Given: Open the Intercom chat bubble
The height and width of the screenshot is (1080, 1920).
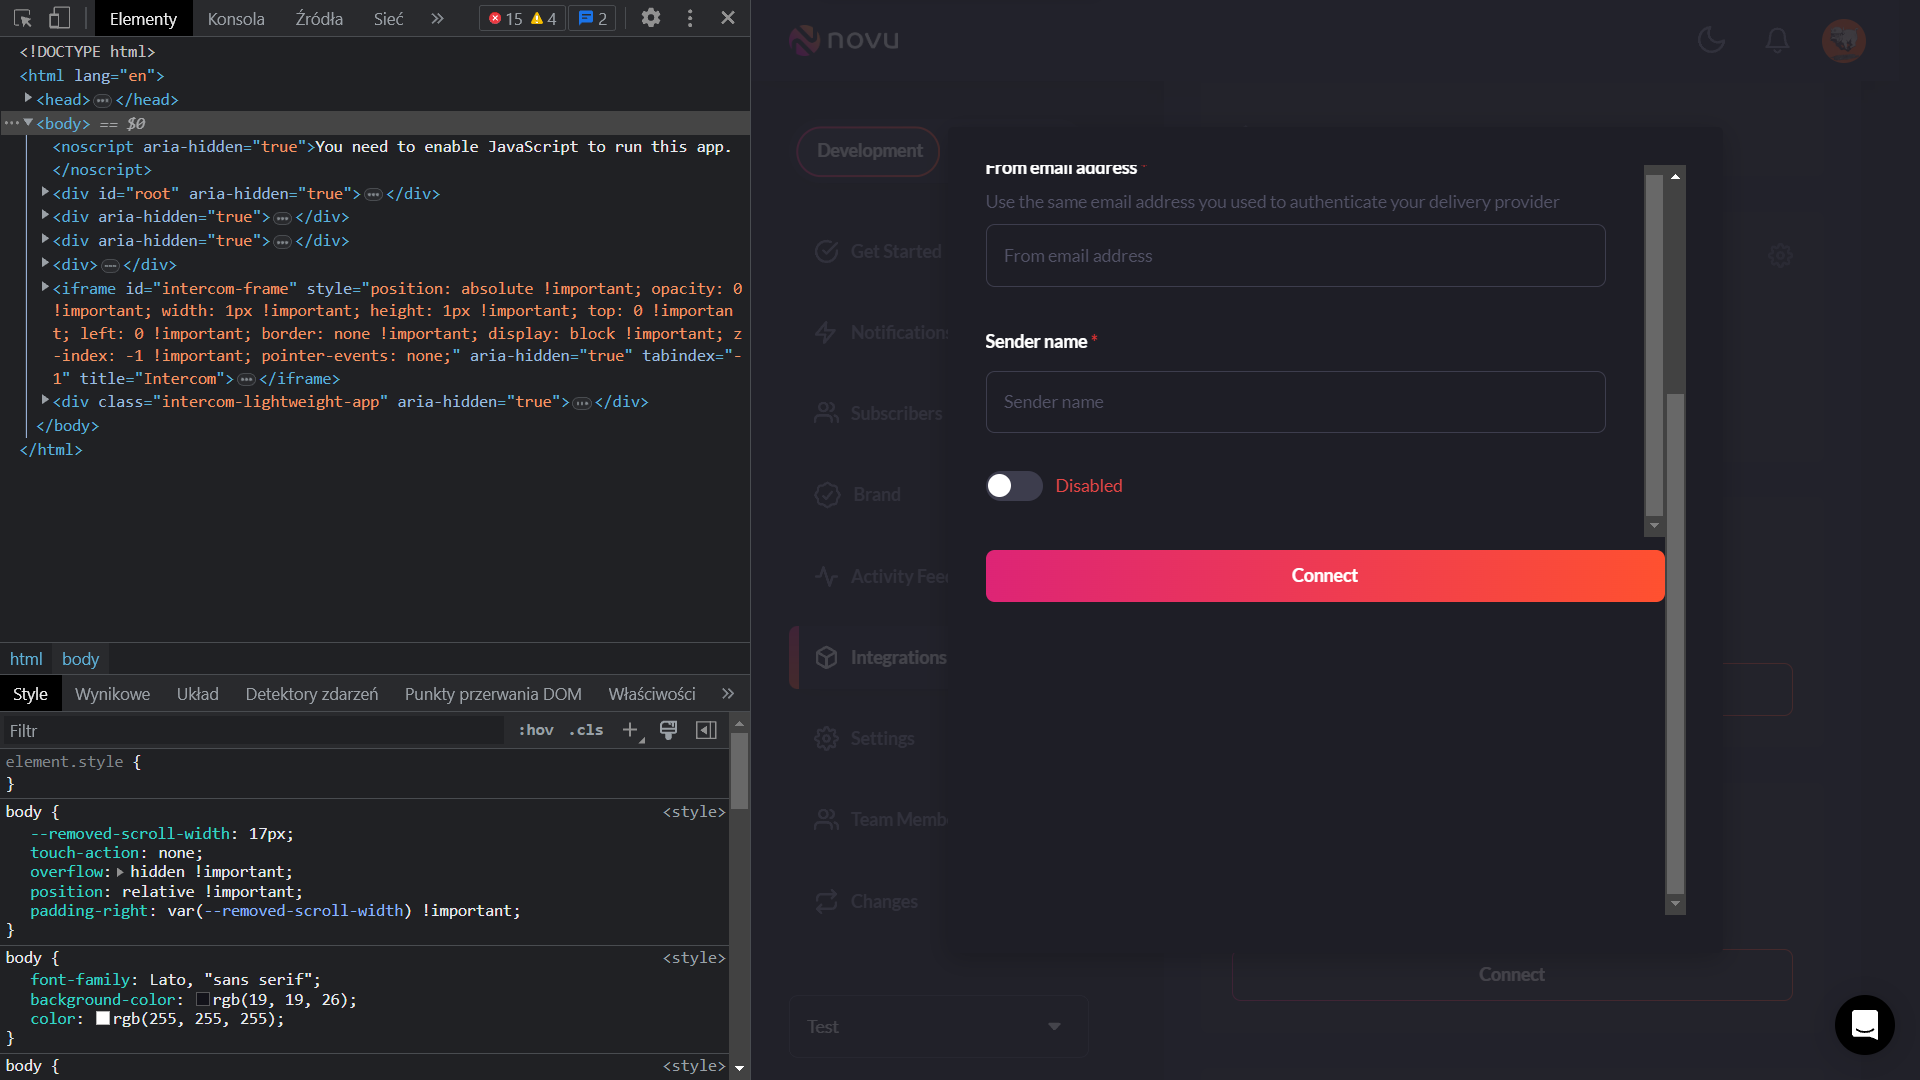Looking at the screenshot, I should coord(1864,1024).
